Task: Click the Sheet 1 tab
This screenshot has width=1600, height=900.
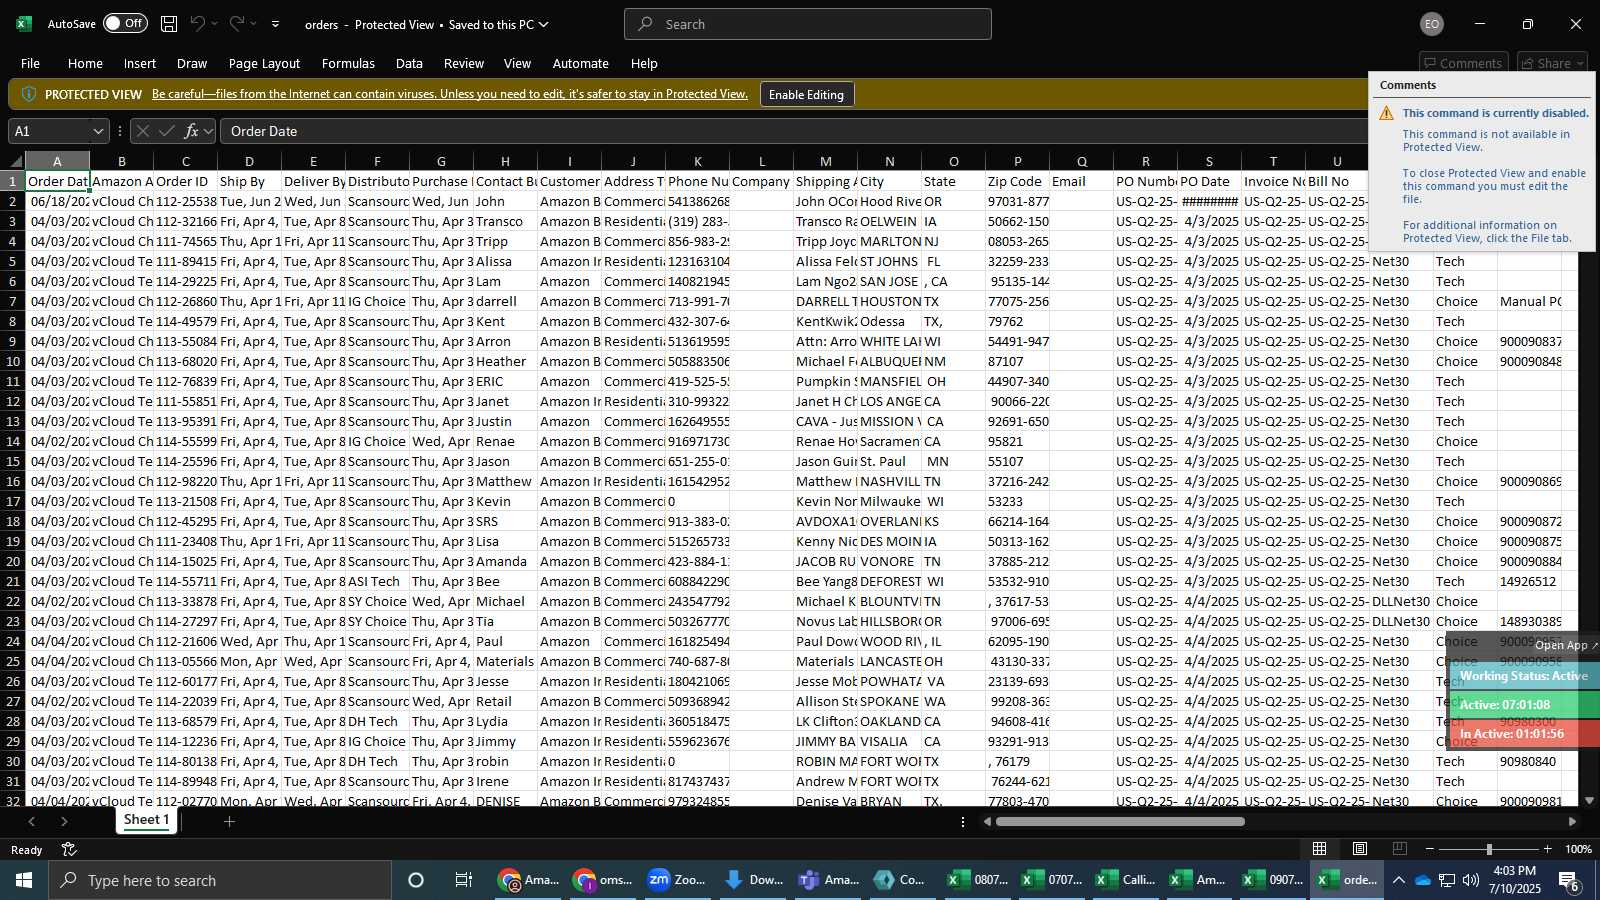Action: tap(146, 820)
